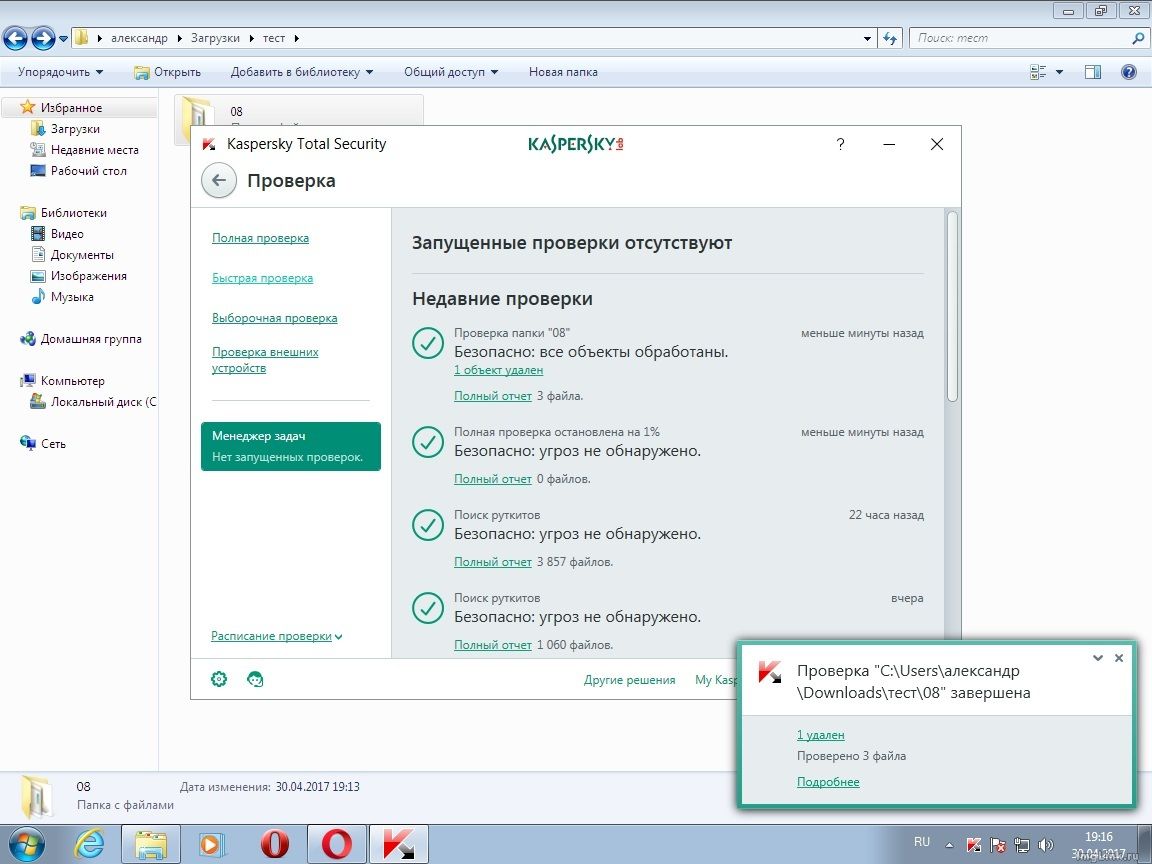Viewport: 1152px width, 864px height.
Task: Click Kaspersky logo in notification popup
Action: coord(770,671)
